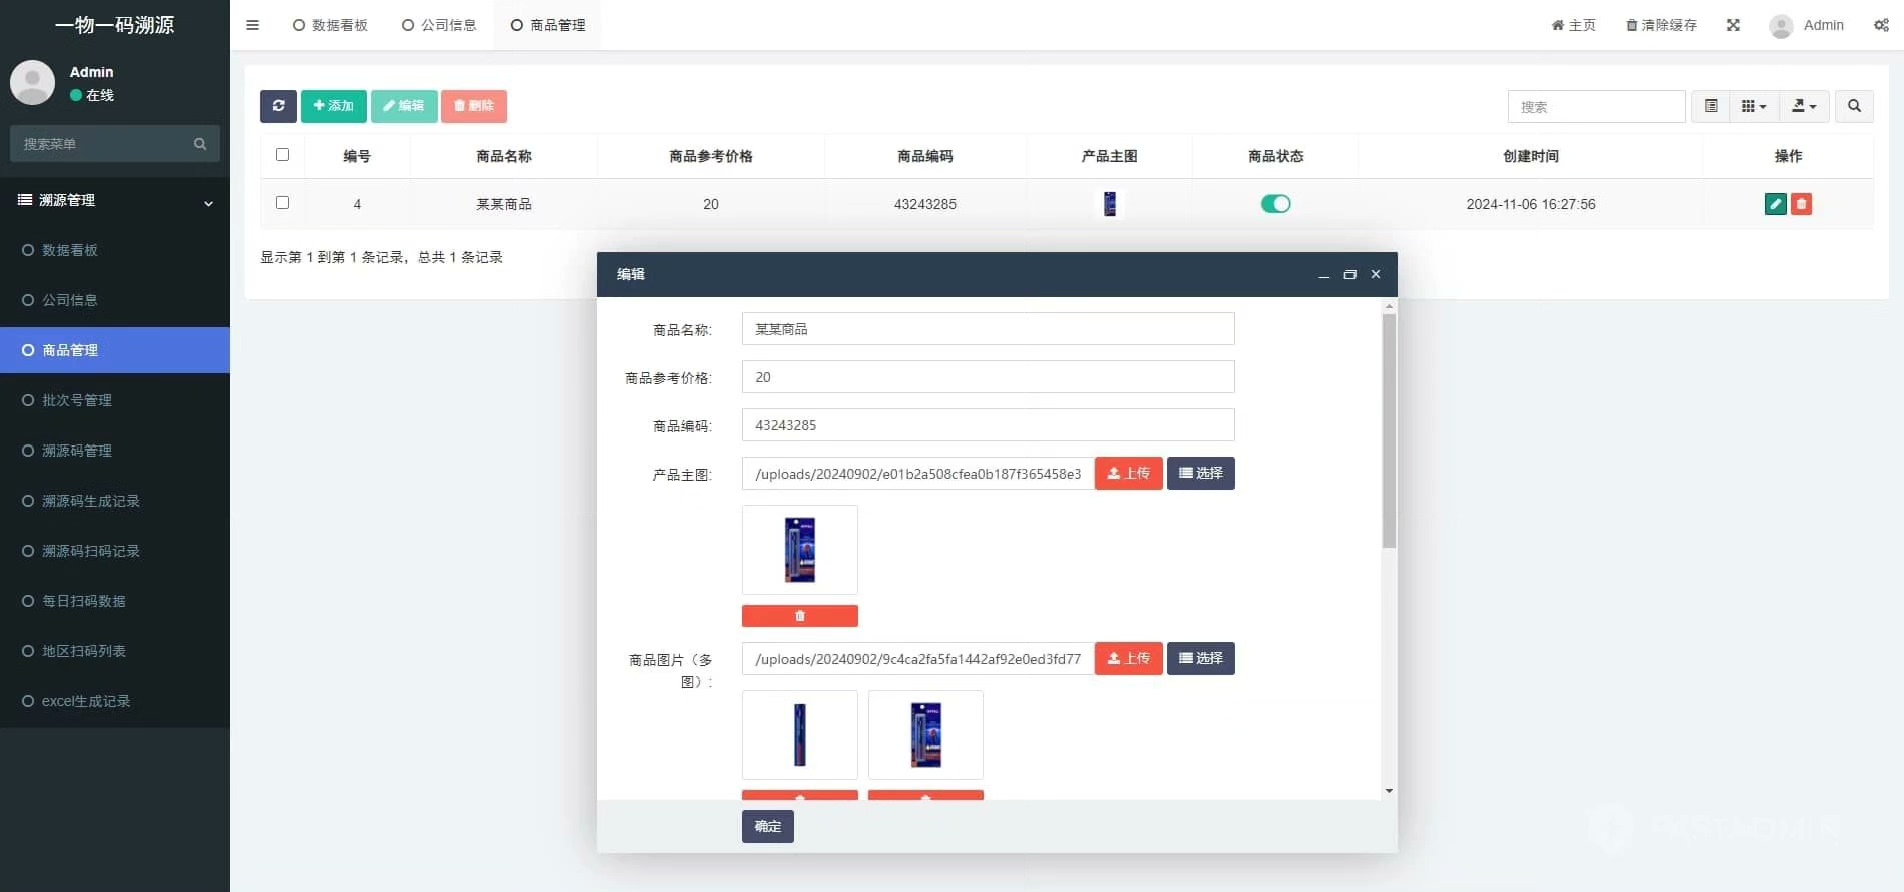Toggle the product status switch off
Image resolution: width=1904 pixels, height=892 pixels.
click(1275, 204)
